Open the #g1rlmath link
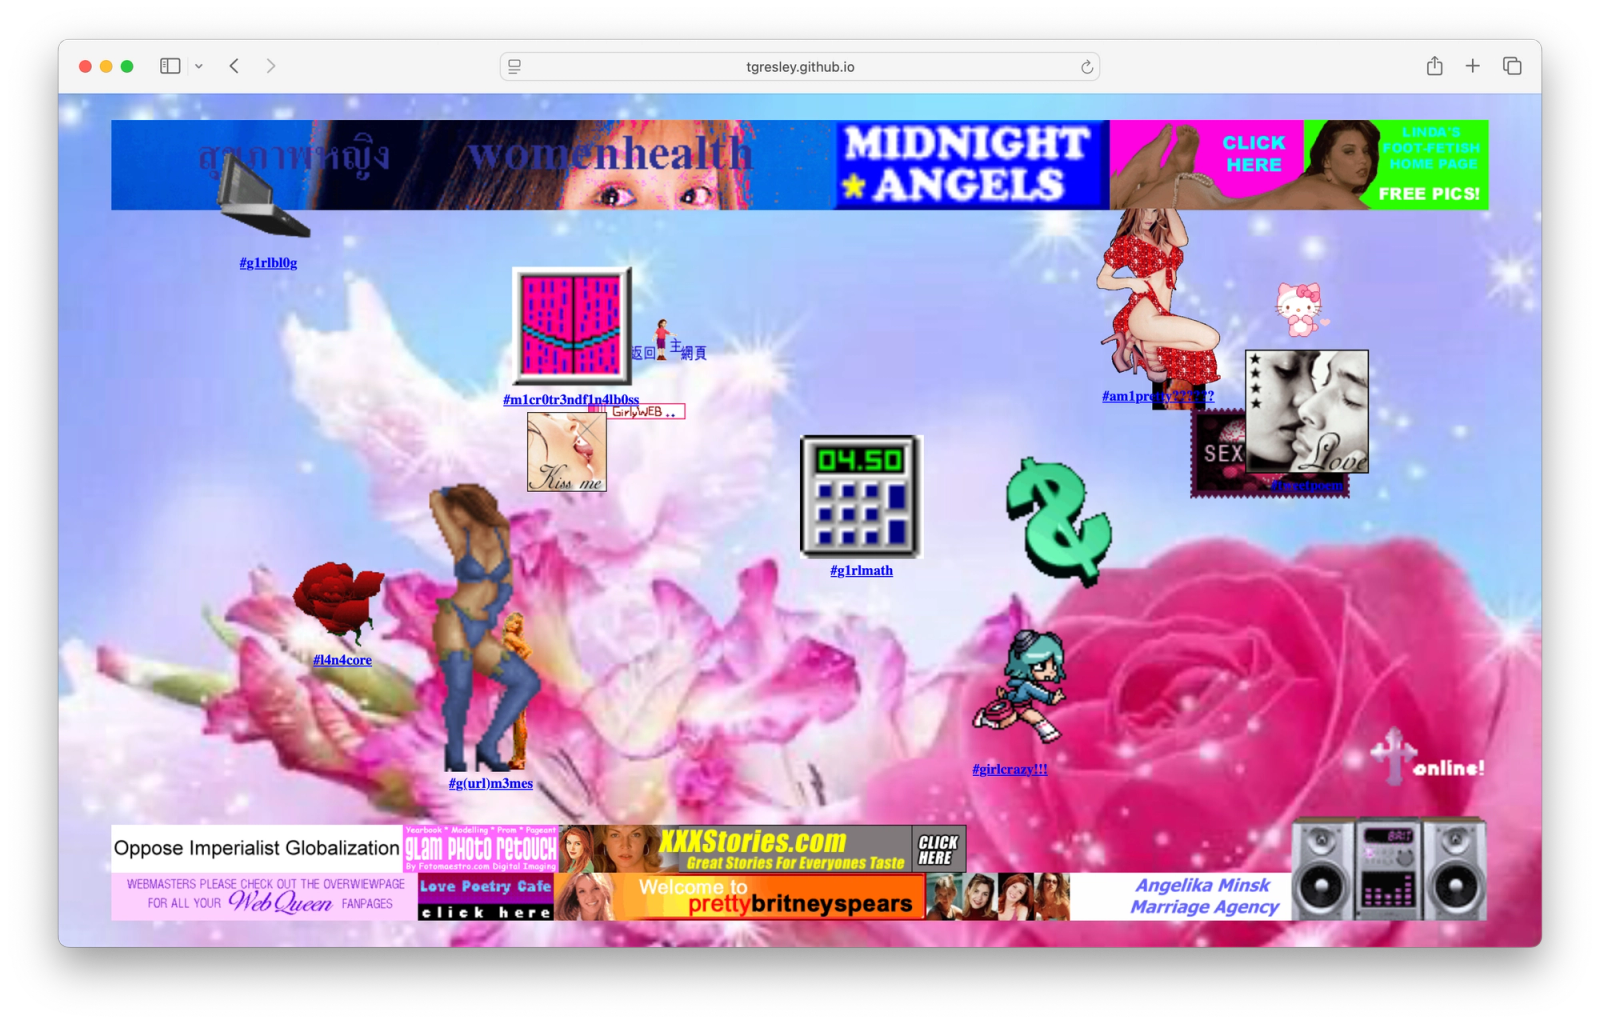The image size is (1600, 1024). (x=861, y=571)
